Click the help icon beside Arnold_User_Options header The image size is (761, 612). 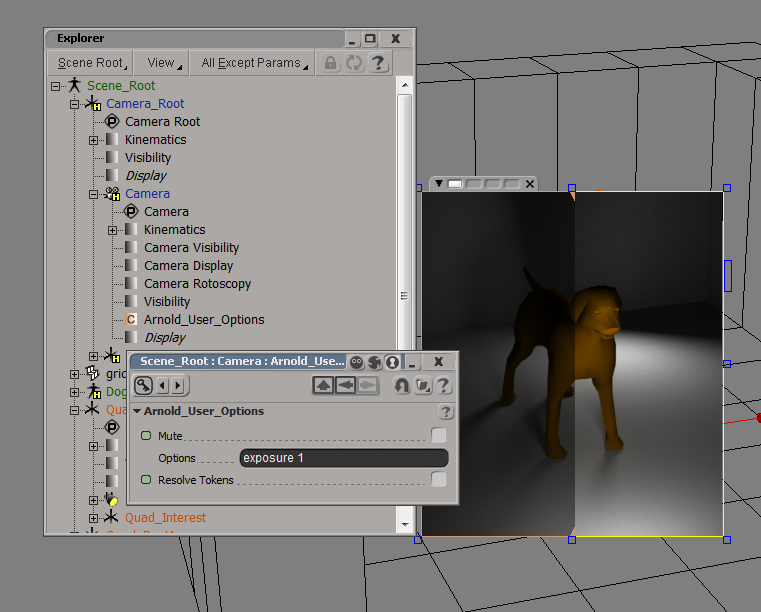tap(446, 412)
